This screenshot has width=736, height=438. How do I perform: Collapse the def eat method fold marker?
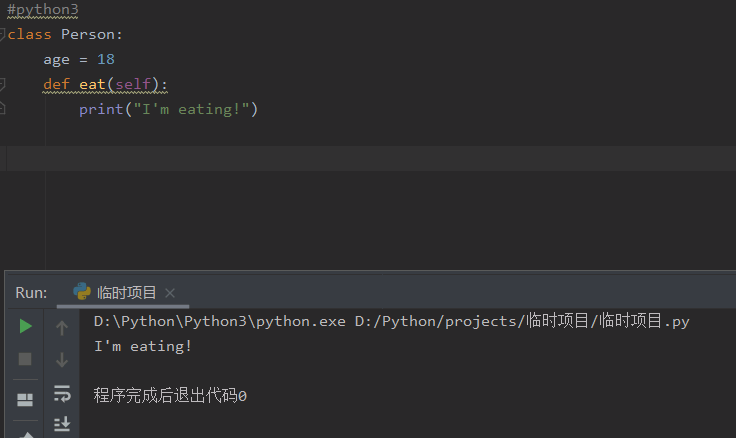pyautogui.click(x=2, y=85)
